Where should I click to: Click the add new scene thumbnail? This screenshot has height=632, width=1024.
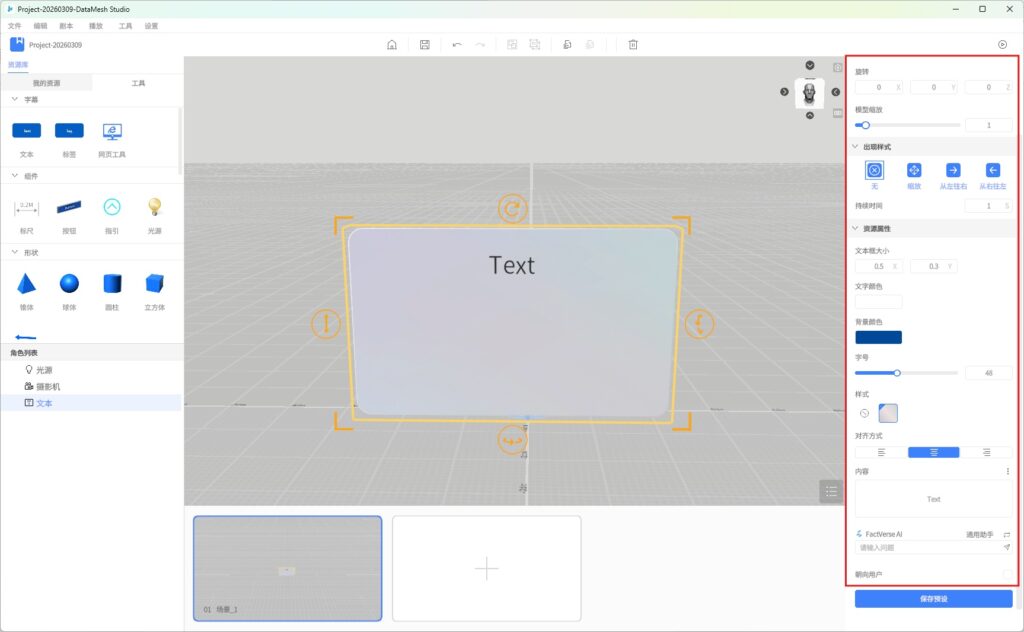click(486, 568)
